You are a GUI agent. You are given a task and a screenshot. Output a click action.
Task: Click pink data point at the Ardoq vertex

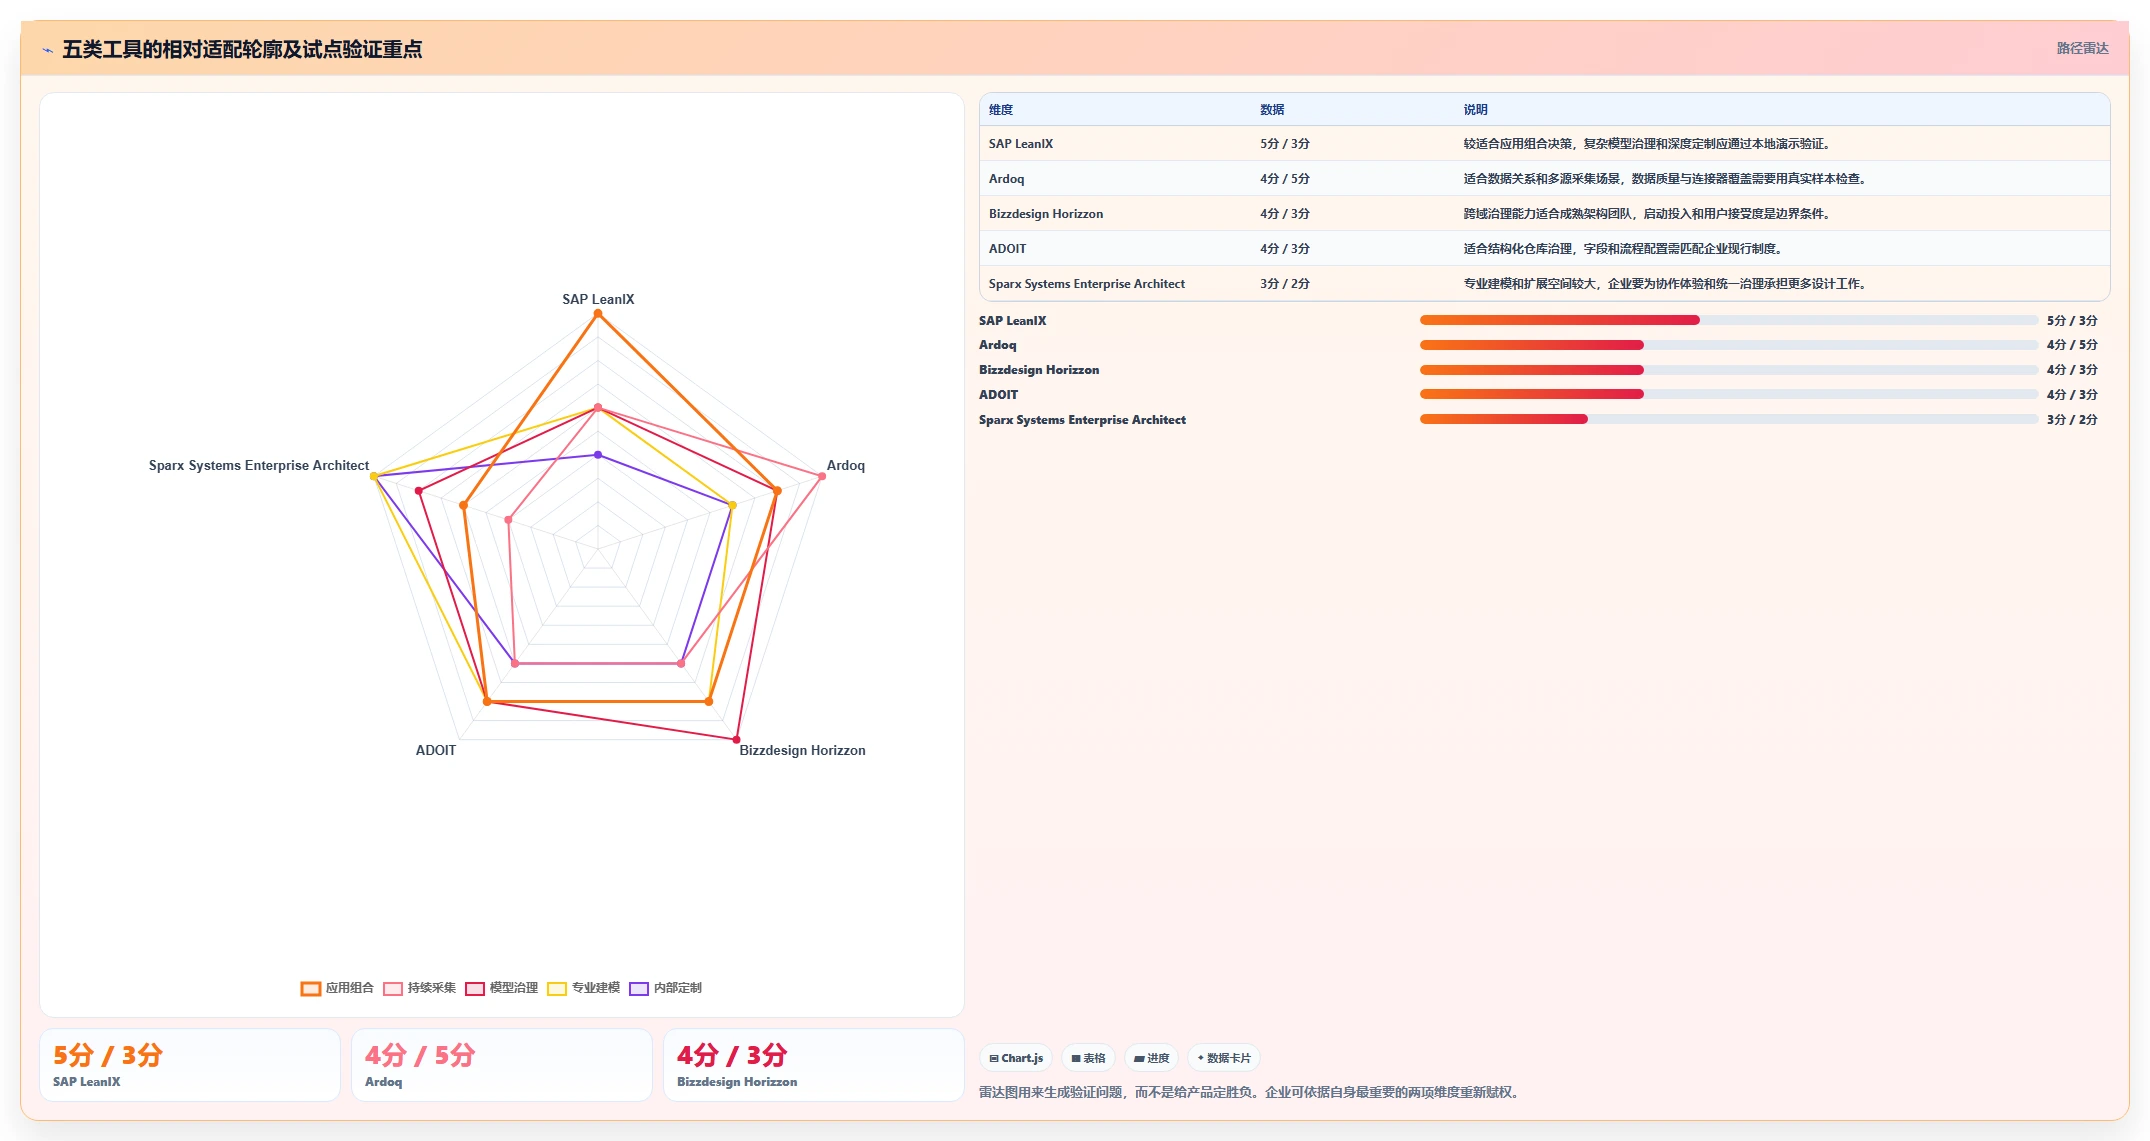(x=822, y=476)
